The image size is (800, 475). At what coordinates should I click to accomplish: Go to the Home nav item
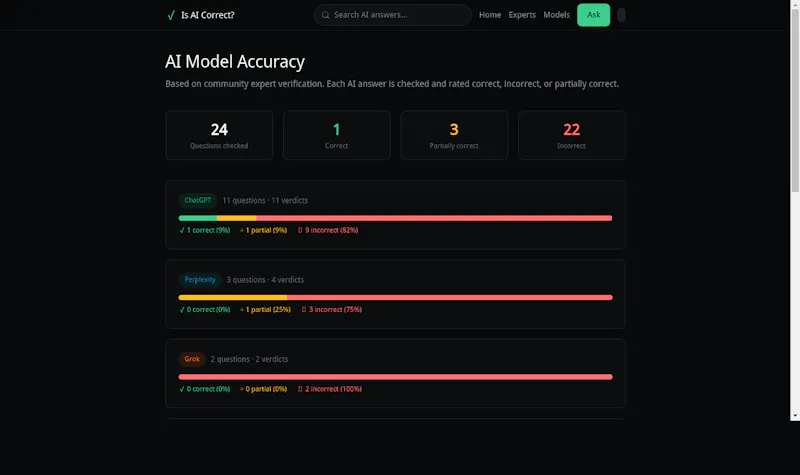coord(490,15)
